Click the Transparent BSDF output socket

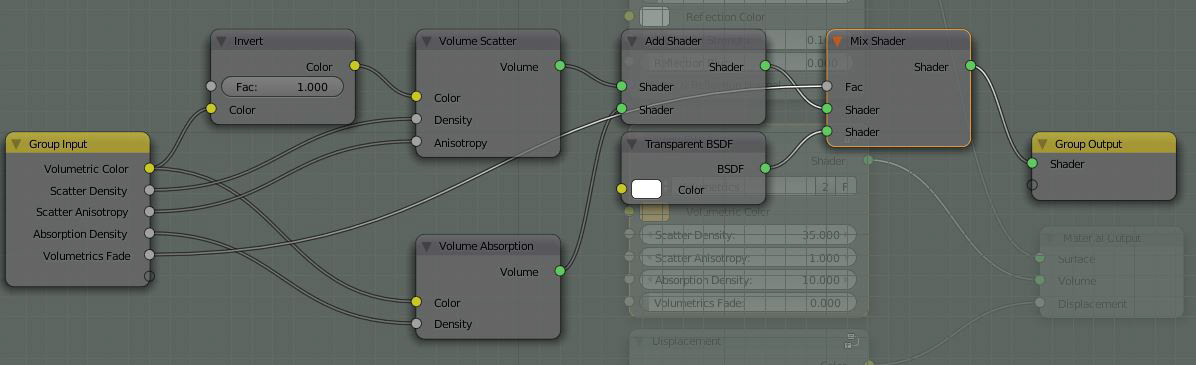pyautogui.click(x=765, y=168)
